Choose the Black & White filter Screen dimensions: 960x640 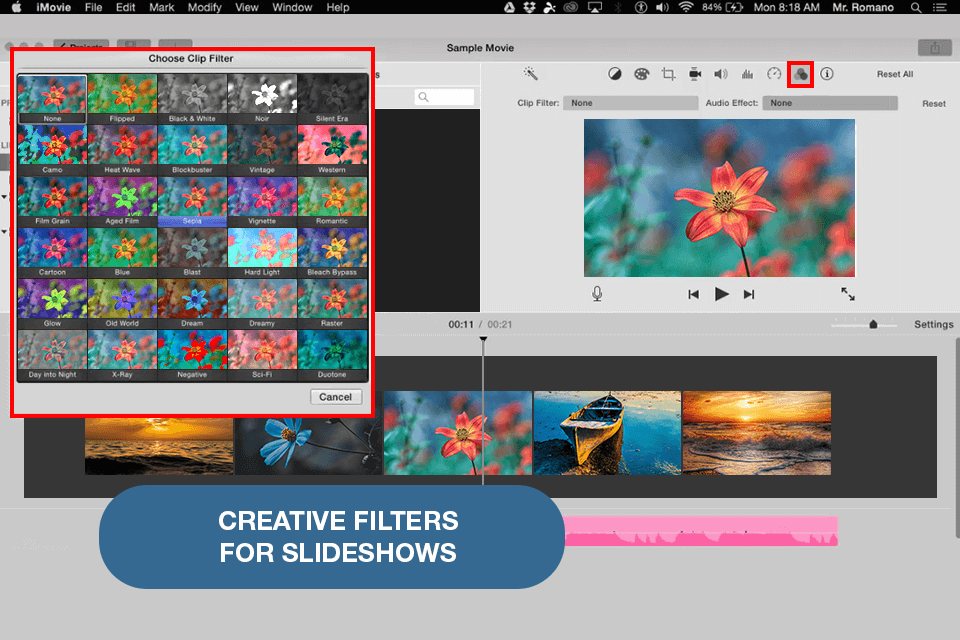pos(192,99)
